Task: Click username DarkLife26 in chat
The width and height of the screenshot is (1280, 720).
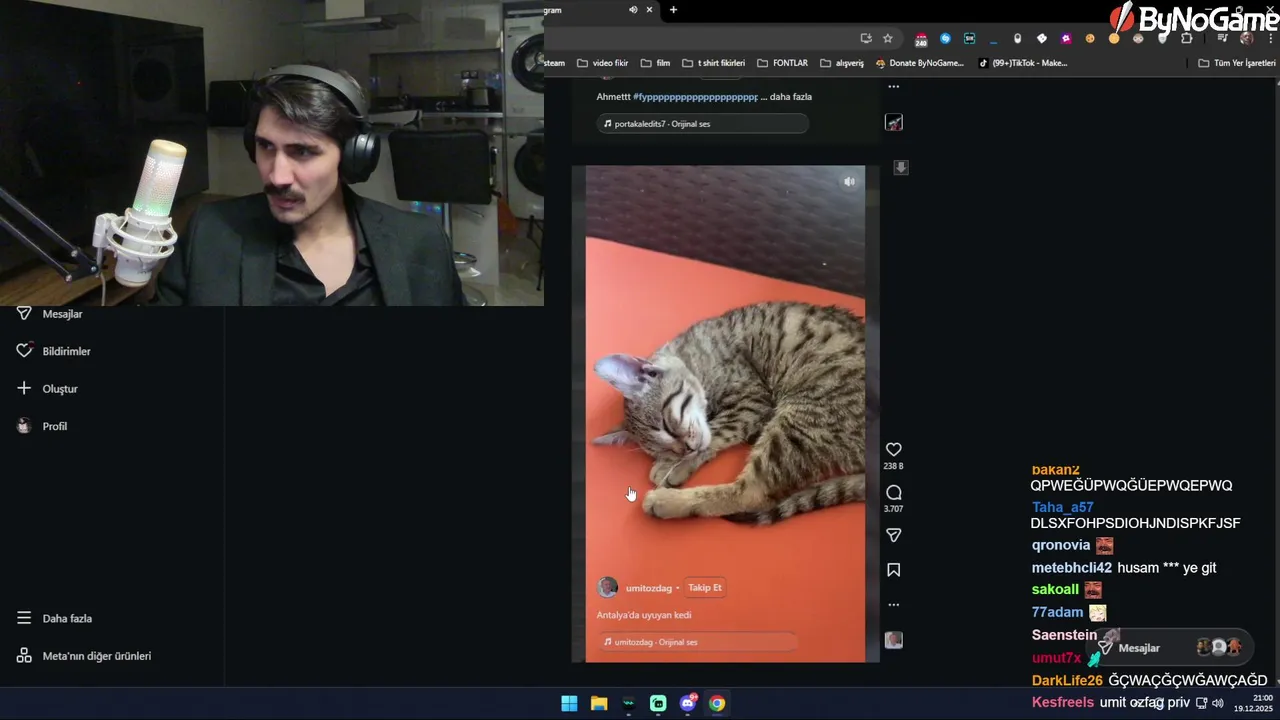Action: click(x=1067, y=680)
